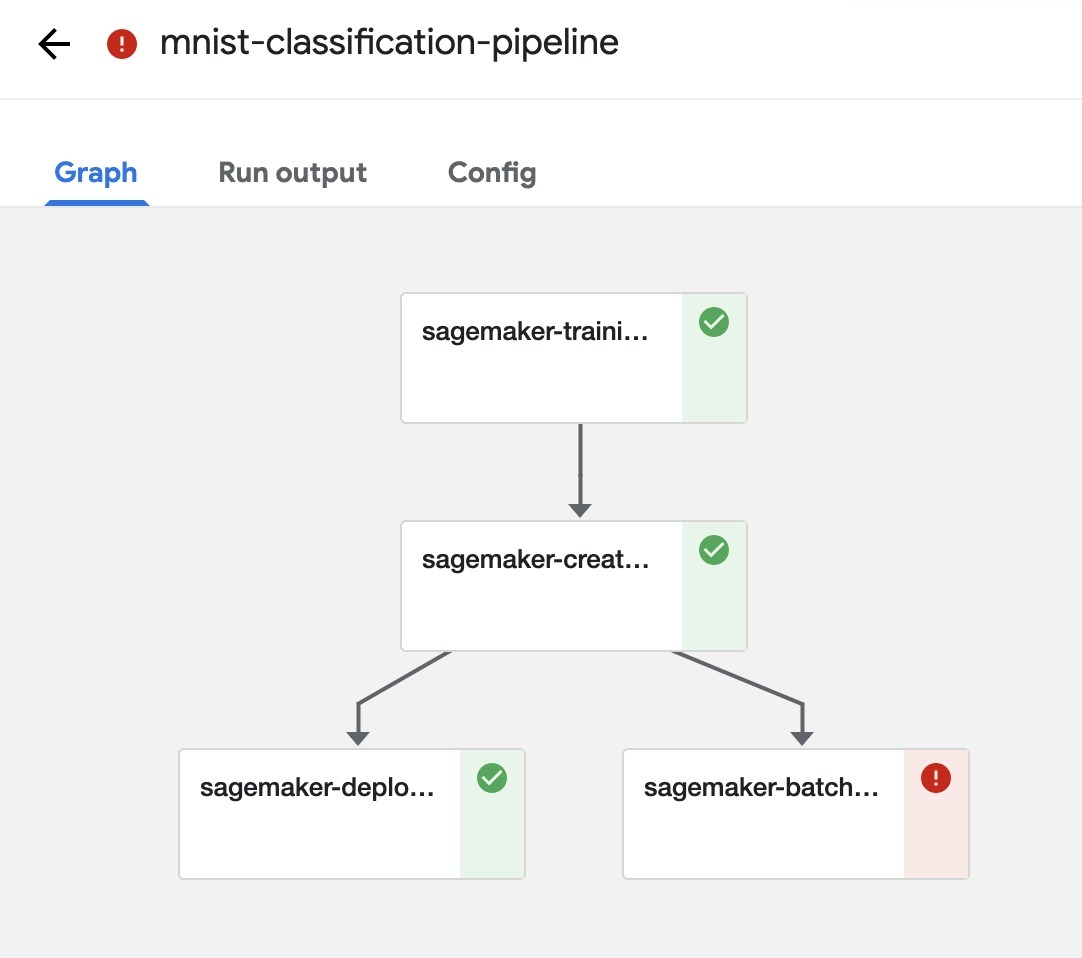Image resolution: width=1082 pixels, height=958 pixels.
Task: Select the sagemaker-create pipeline step
Action: click(540, 585)
